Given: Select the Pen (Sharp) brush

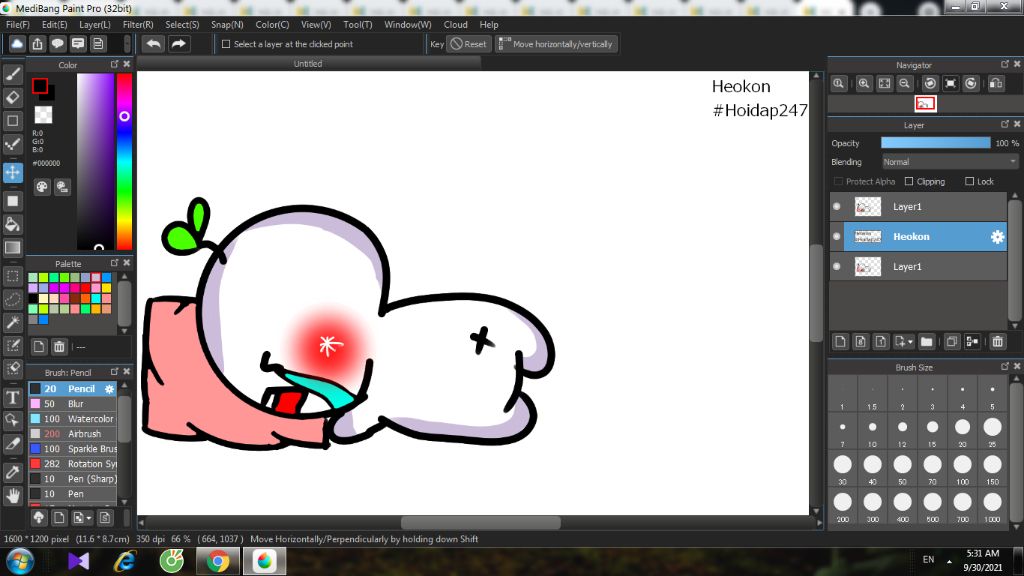Looking at the screenshot, I should coord(72,479).
